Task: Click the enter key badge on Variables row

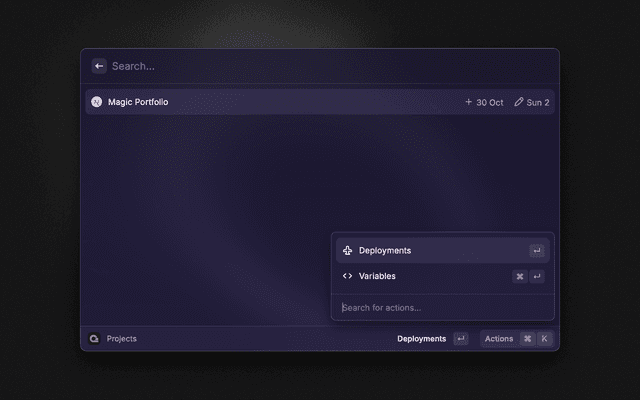Action: (x=537, y=277)
